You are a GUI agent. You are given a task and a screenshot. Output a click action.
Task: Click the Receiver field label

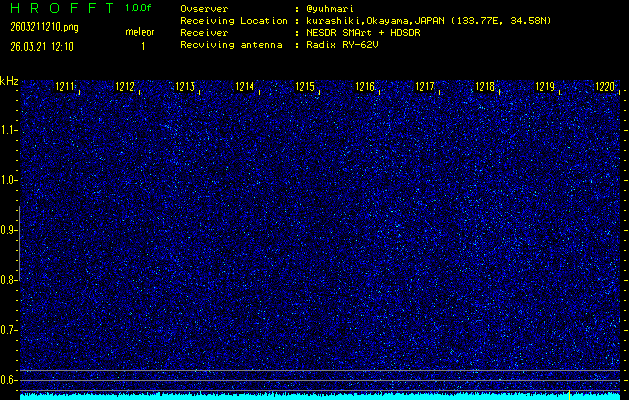(x=204, y=33)
